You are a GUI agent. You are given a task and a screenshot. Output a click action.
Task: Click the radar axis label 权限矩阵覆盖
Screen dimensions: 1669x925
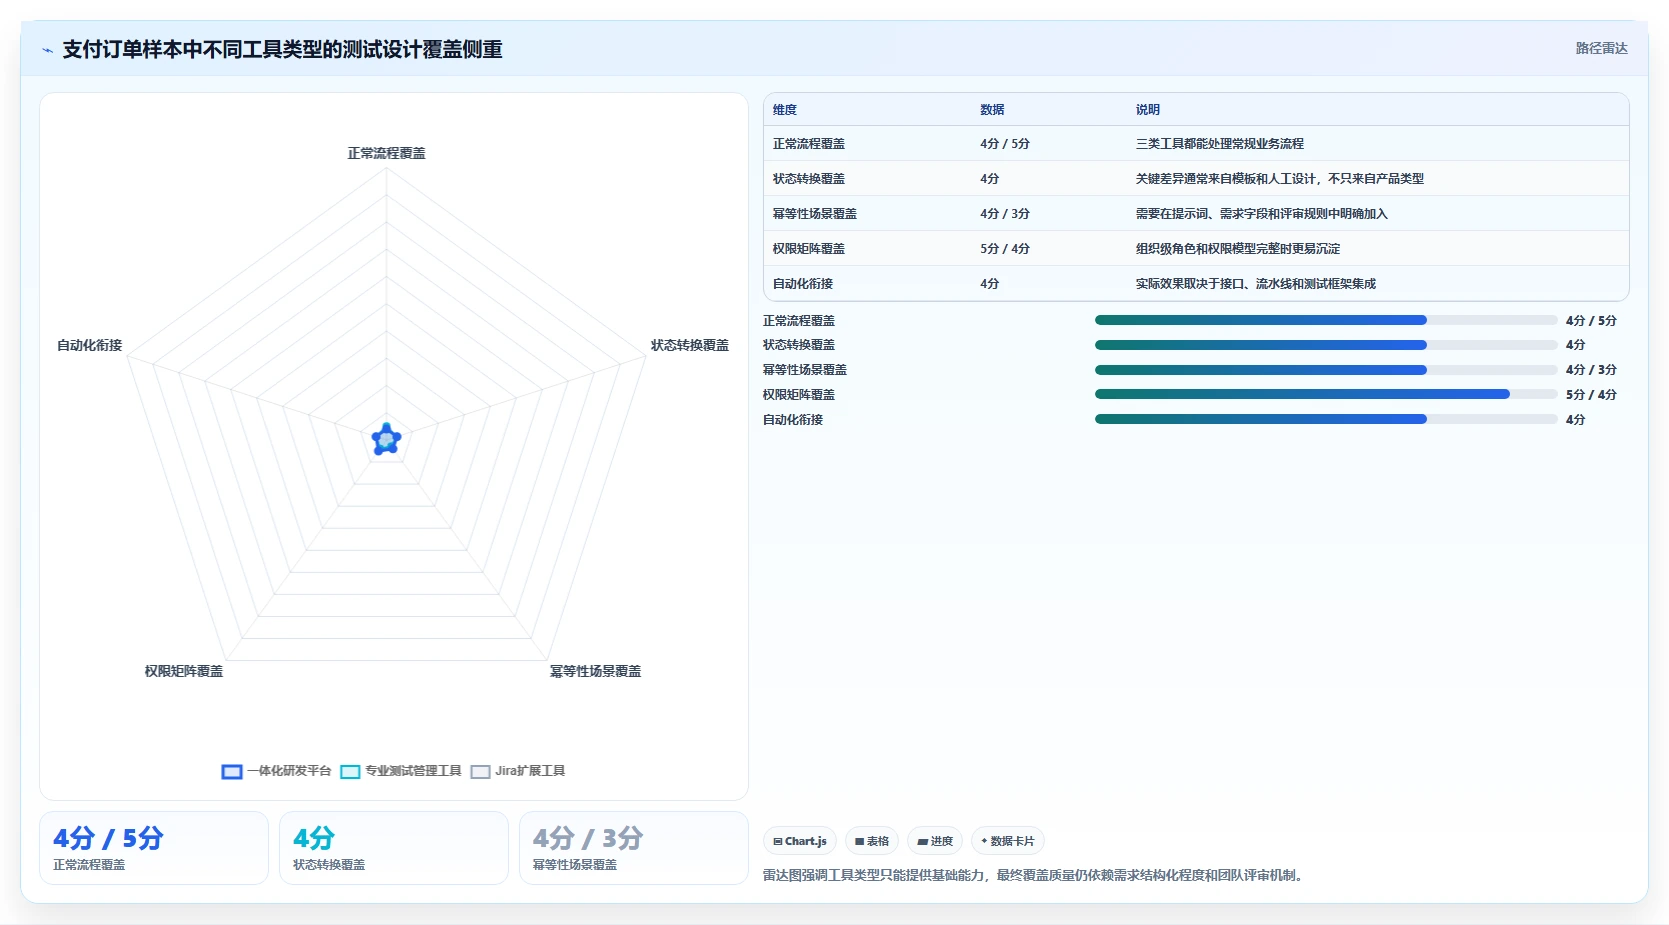tap(184, 671)
